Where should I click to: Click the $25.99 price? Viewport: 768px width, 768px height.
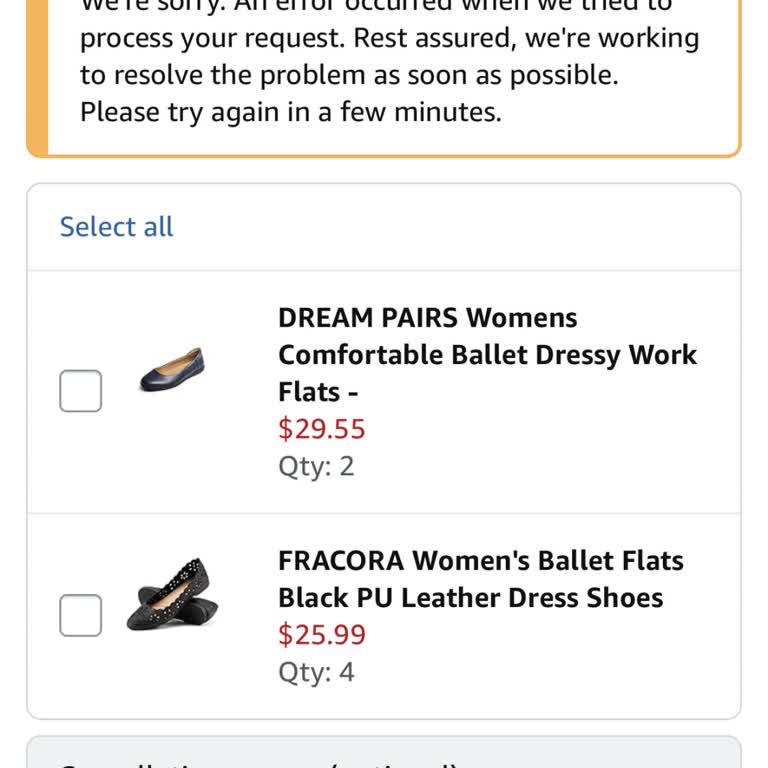(x=322, y=634)
